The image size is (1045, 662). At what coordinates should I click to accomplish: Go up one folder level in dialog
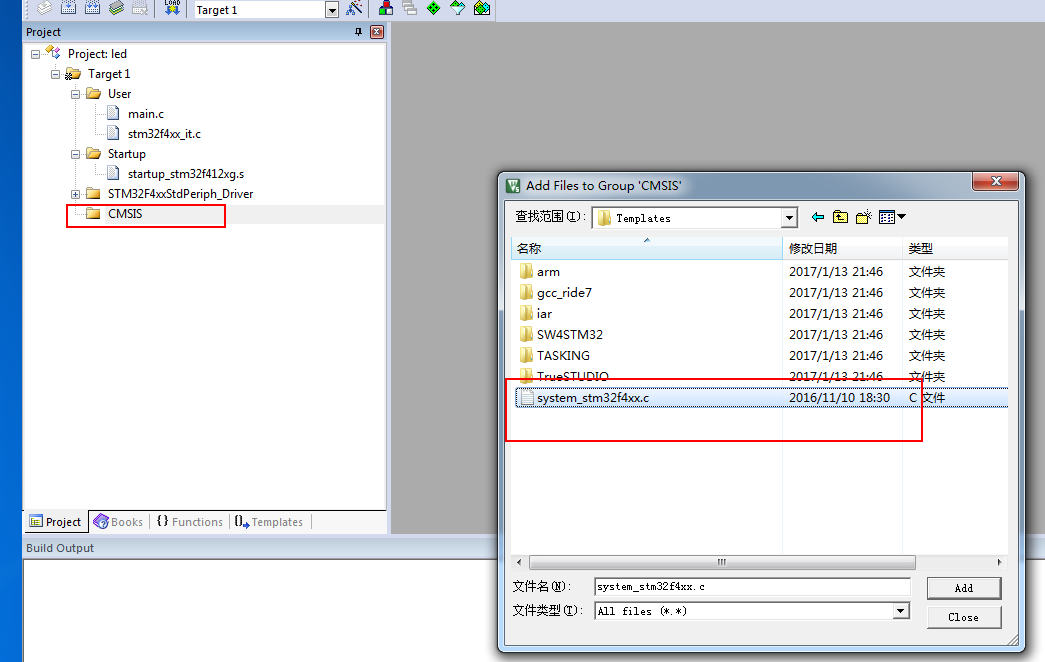click(840, 217)
